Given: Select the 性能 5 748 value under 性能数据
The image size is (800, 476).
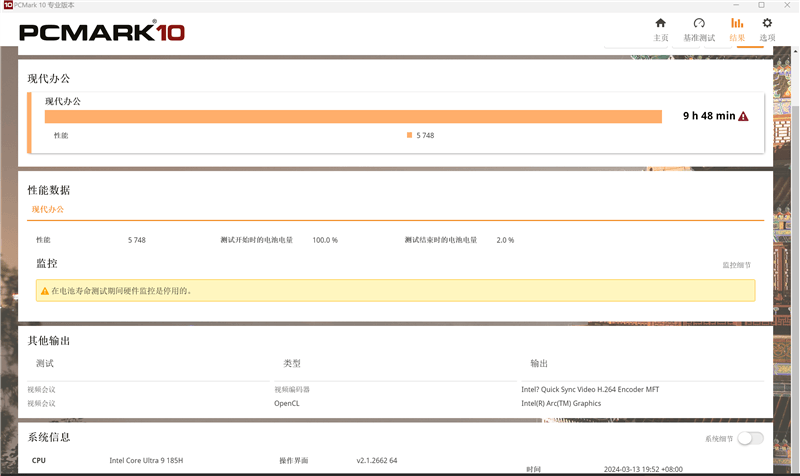Looking at the screenshot, I should tap(137, 240).
